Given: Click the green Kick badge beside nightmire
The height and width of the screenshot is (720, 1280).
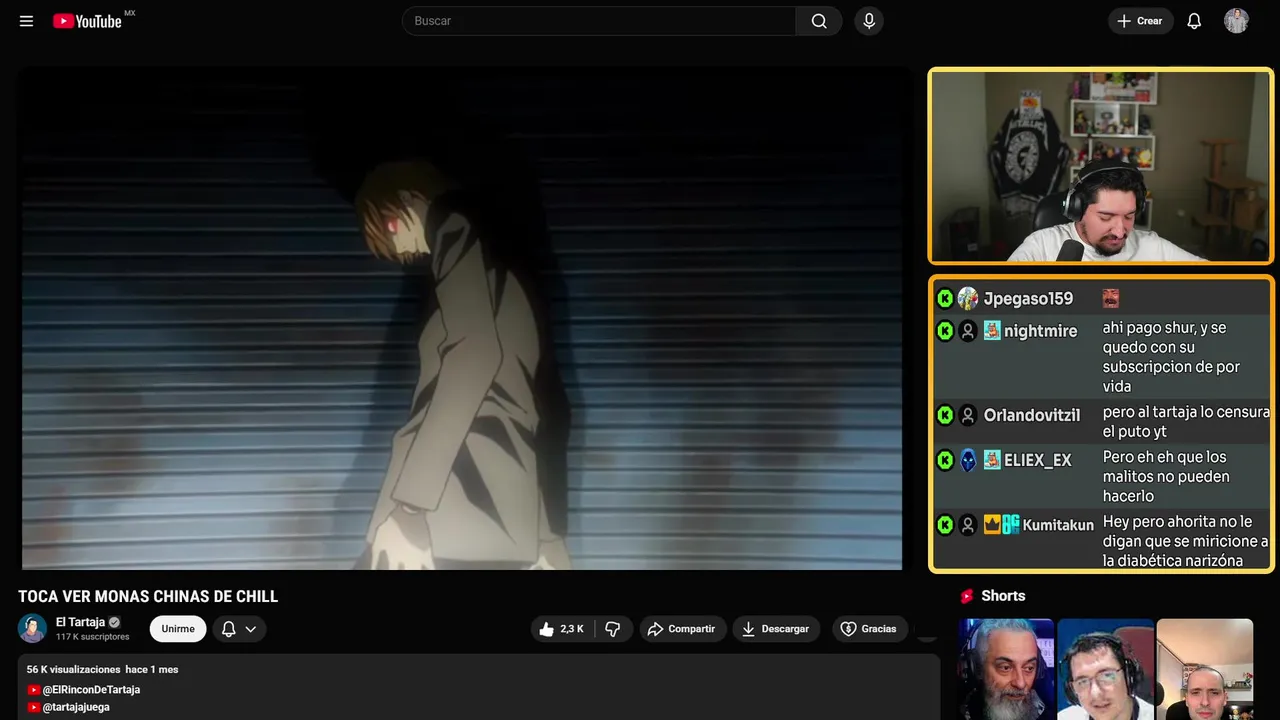Looking at the screenshot, I should point(945,331).
